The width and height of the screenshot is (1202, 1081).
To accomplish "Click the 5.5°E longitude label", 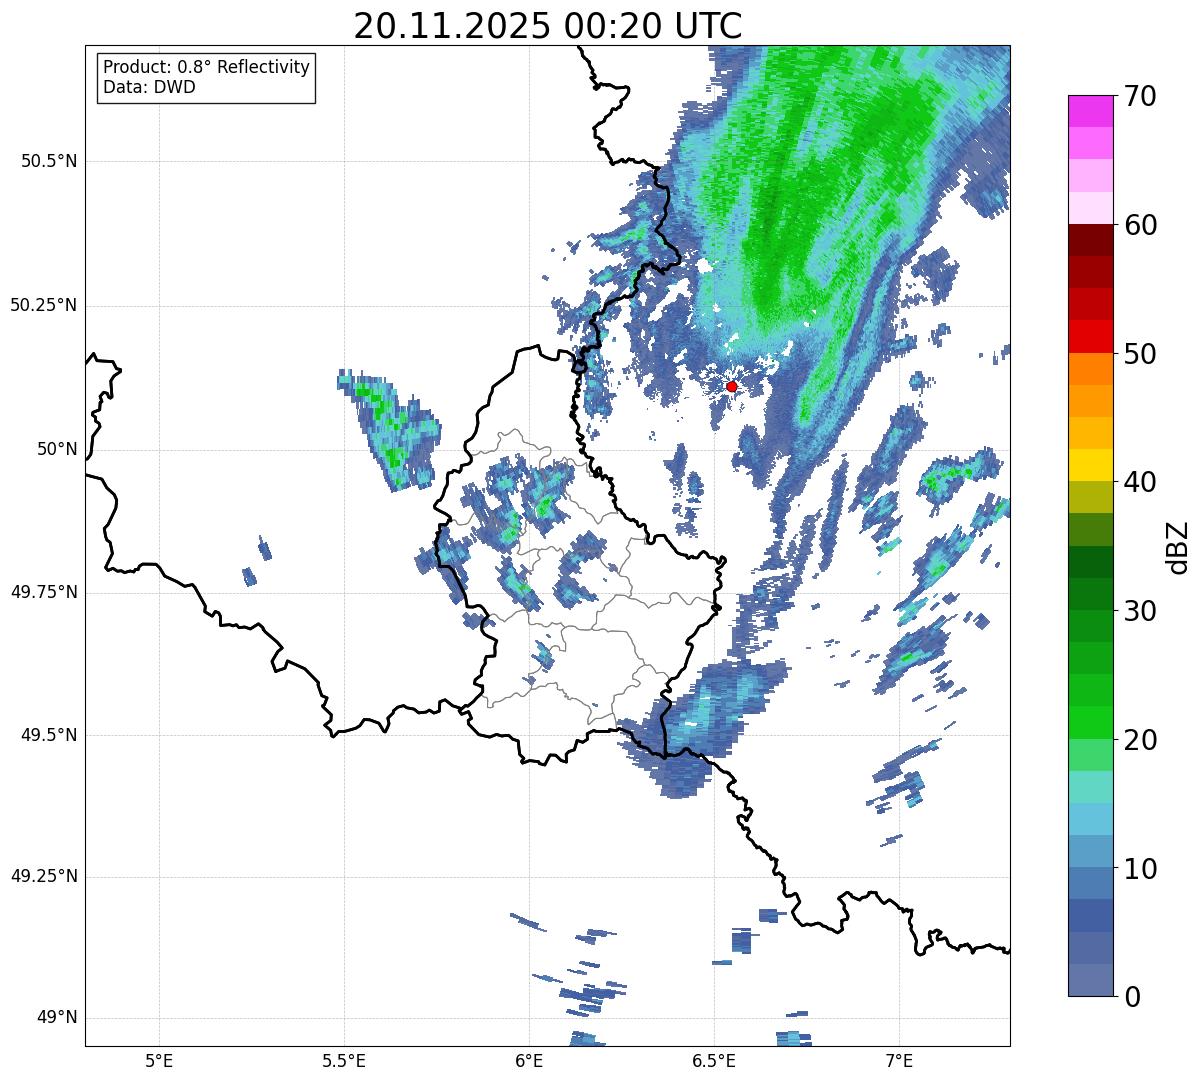I will [x=344, y=1060].
